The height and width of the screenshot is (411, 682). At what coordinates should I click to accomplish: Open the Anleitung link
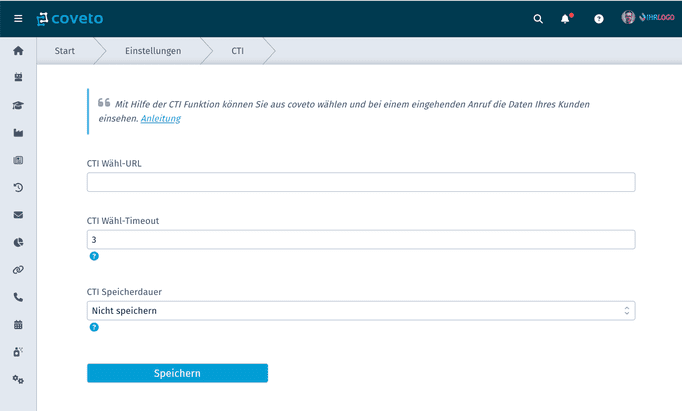coord(160,118)
